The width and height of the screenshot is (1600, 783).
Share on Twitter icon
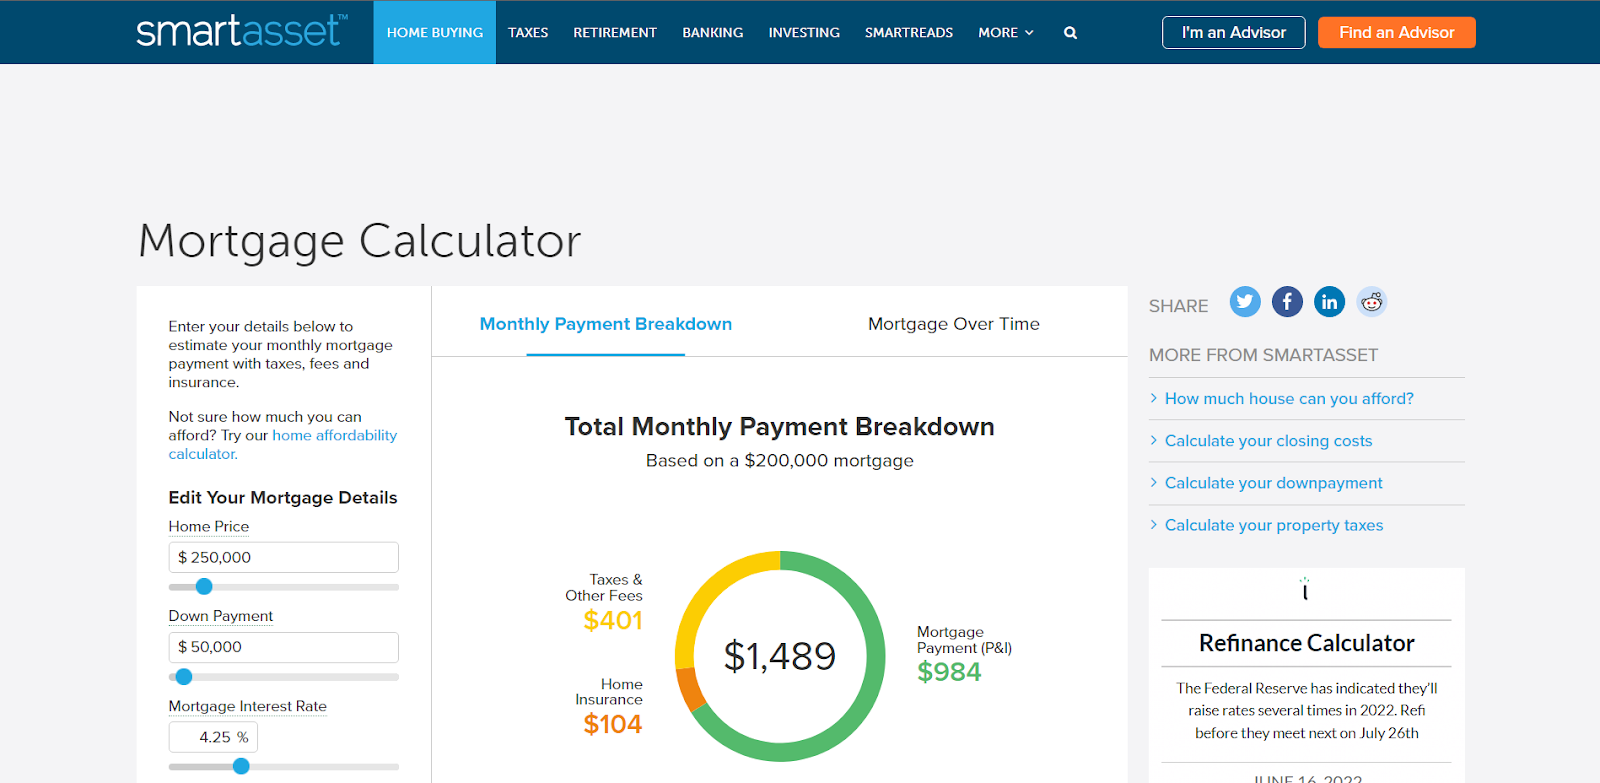pyautogui.click(x=1245, y=301)
